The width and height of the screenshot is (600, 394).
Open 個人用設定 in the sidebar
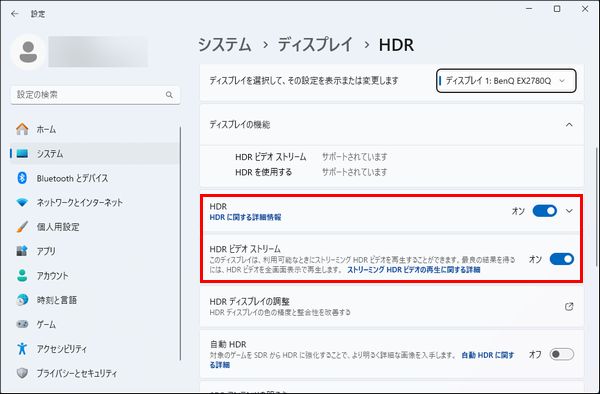95,226
